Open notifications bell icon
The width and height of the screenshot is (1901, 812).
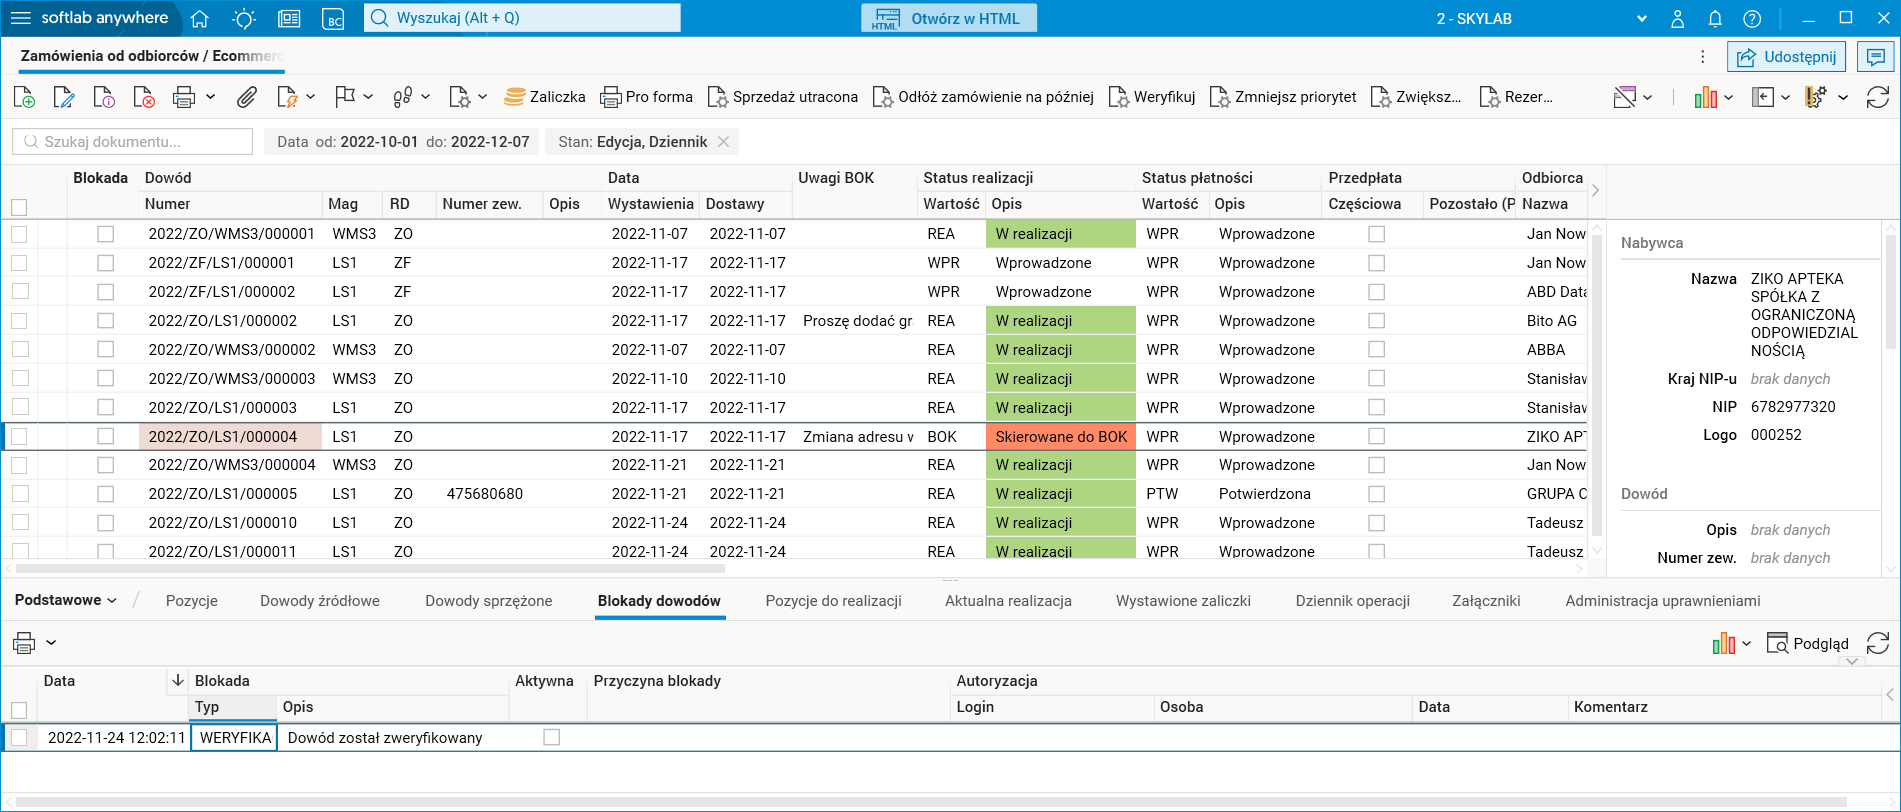[1715, 18]
